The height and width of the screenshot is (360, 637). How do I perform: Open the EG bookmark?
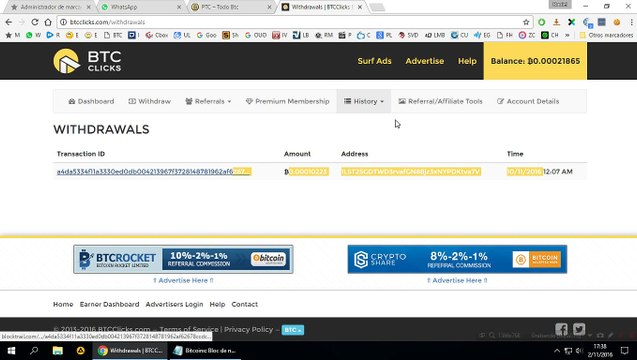pos(482,35)
